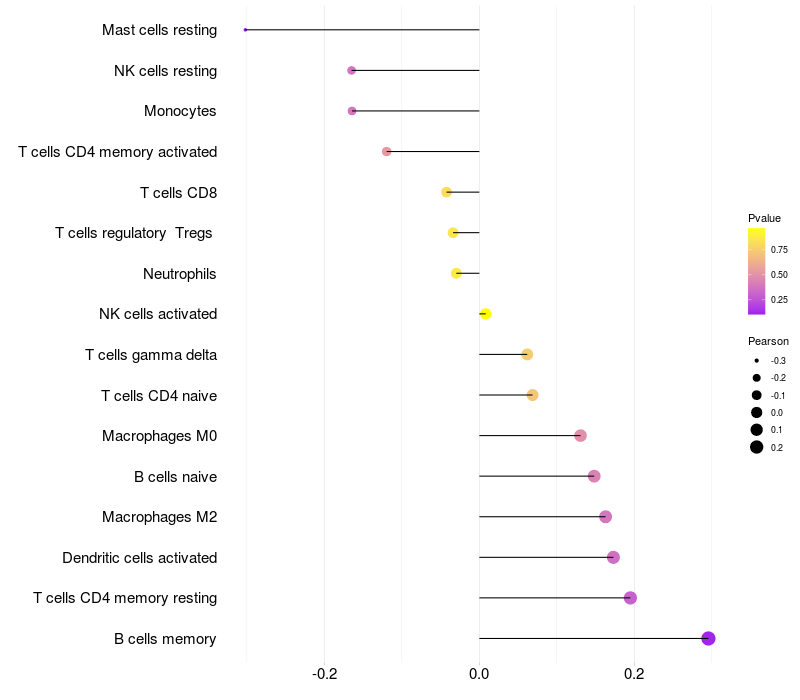Click the Macrophages M0 data point
The height and width of the screenshot is (700, 800).
(580, 435)
